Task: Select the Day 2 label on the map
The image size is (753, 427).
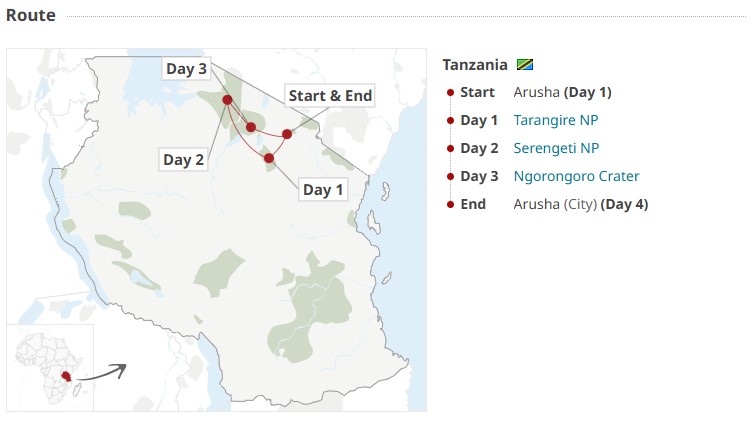Action: pyautogui.click(x=184, y=160)
